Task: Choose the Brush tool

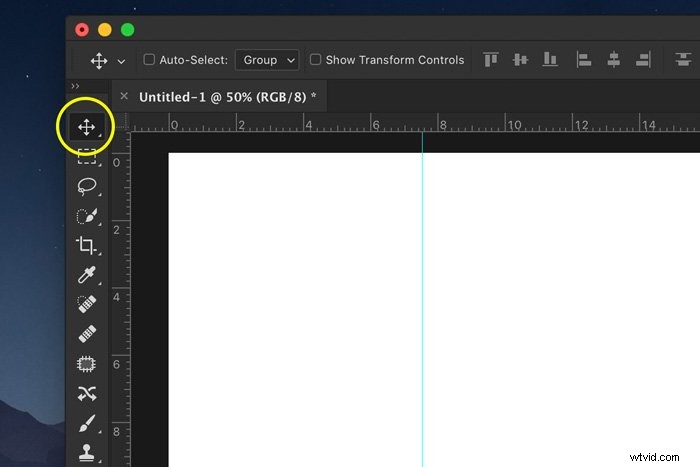Action: pos(87,423)
